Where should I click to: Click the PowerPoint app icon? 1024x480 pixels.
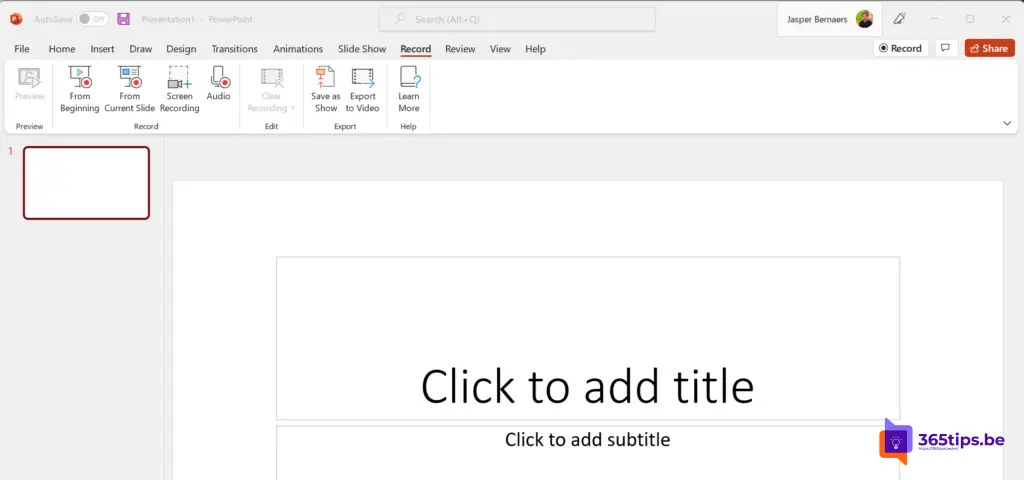16,19
